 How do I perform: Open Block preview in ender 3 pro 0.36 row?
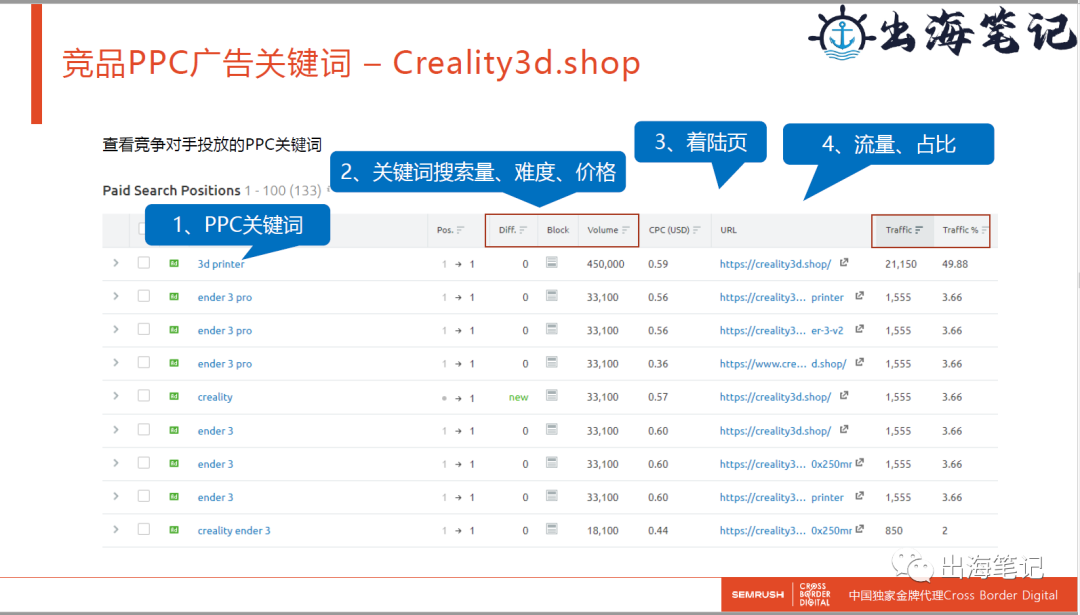(x=552, y=362)
